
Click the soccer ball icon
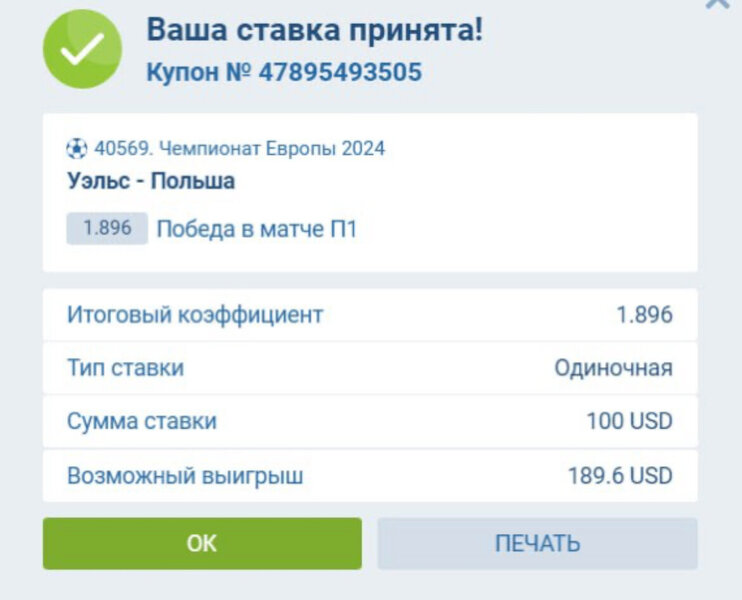coord(77,149)
